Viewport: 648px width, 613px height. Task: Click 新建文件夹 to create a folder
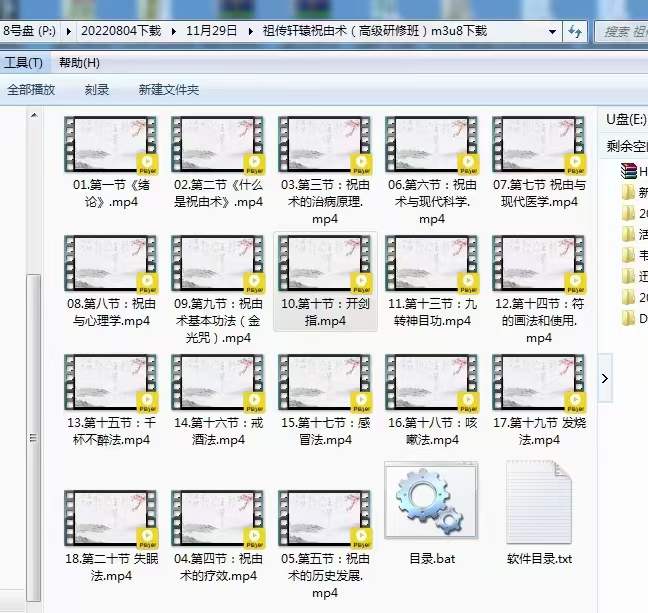[169, 90]
